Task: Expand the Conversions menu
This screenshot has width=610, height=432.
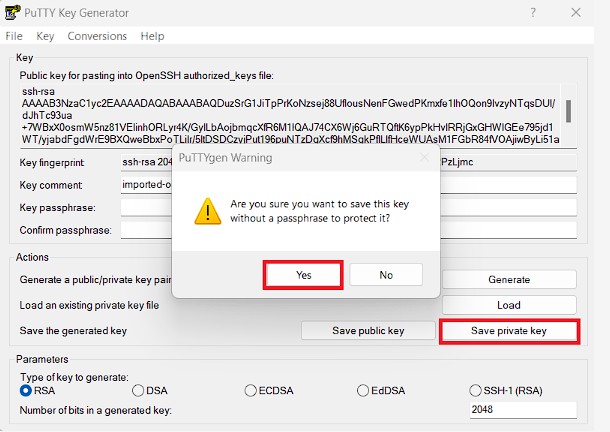Action: click(97, 36)
